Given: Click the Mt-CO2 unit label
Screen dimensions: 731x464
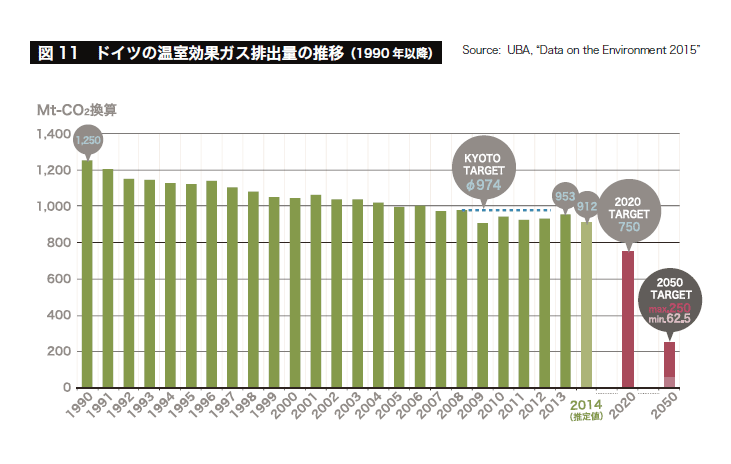Looking at the screenshot, I should point(64,110).
